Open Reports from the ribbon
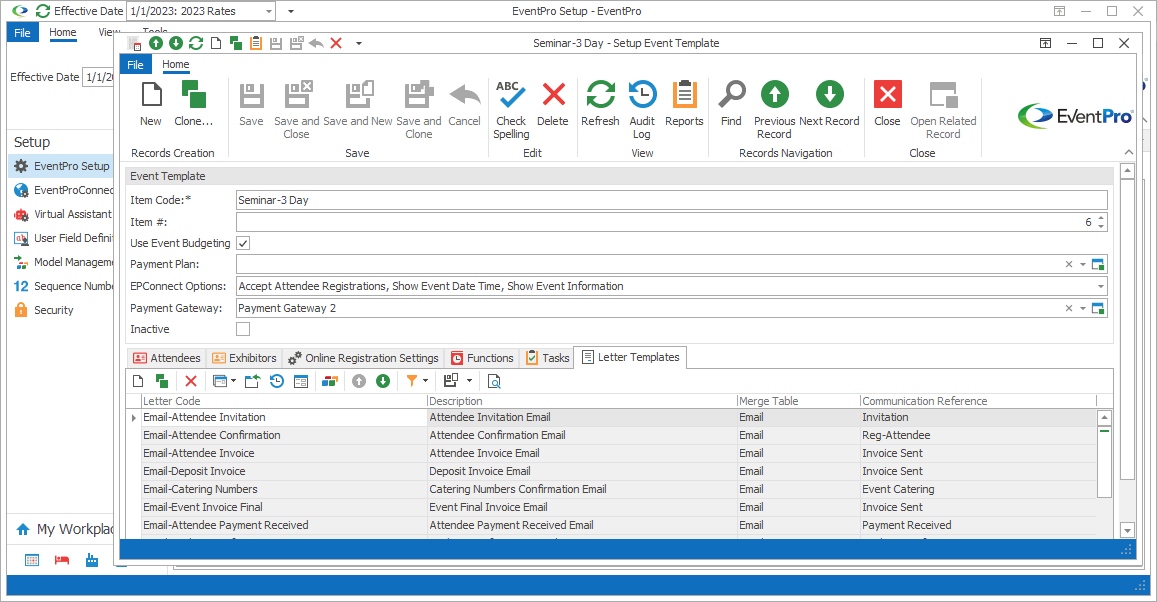 coord(684,104)
